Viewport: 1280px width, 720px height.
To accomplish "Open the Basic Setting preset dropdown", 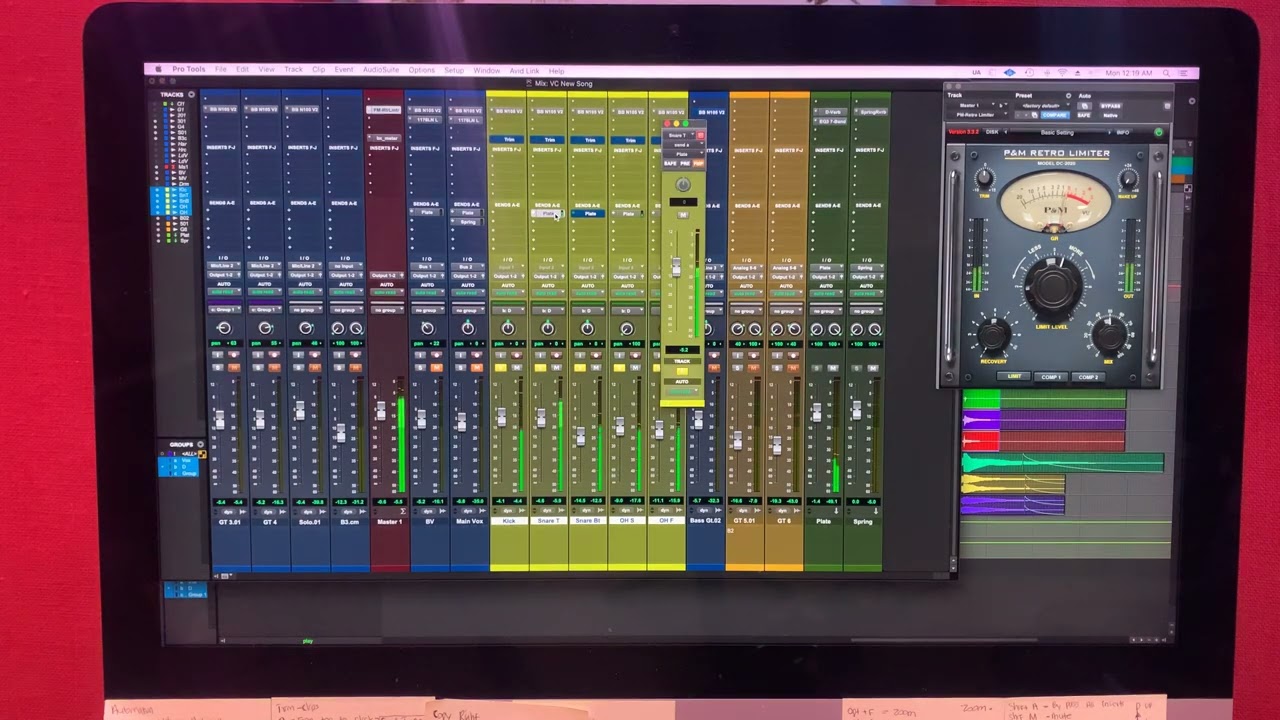I will click(x=1057, y=132).
